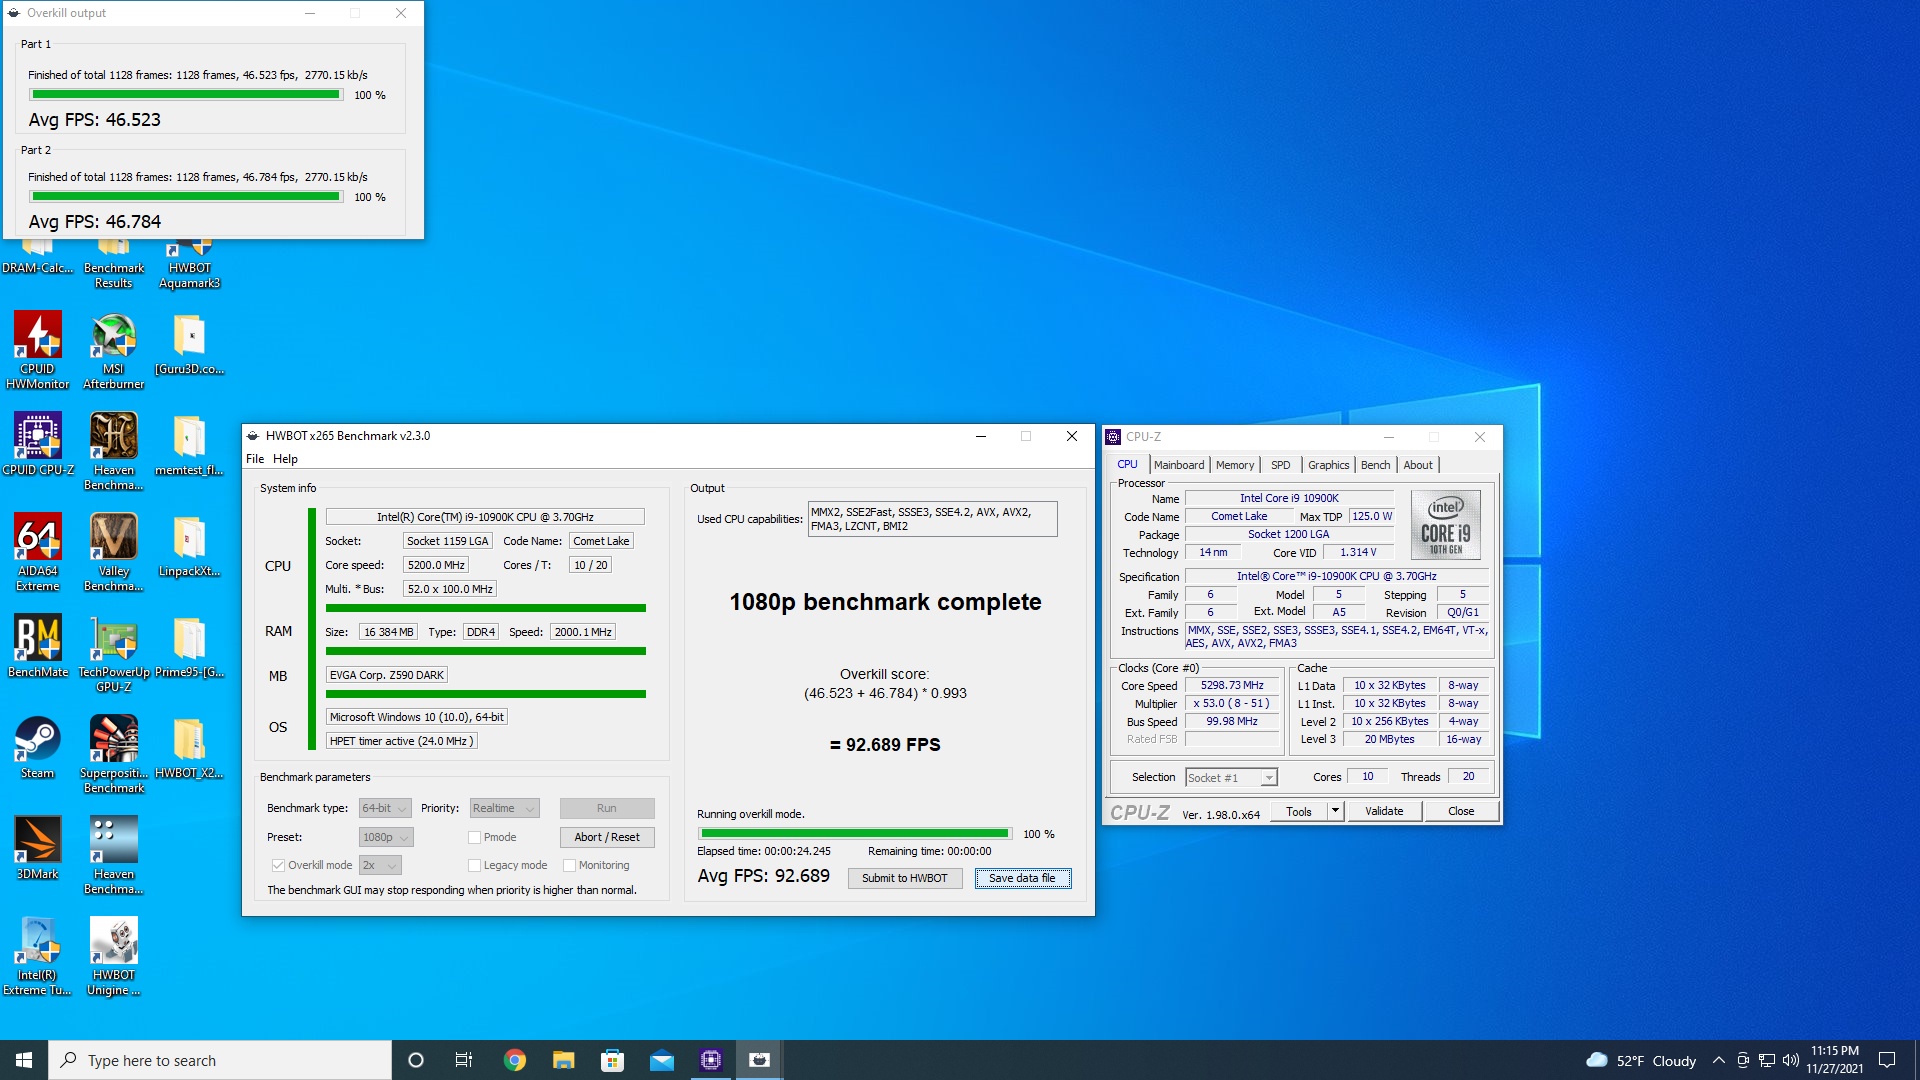Open Cortana circle icon on taskbar
The height and width of the screenshot is (1080, 1920).
(416, 1060)
